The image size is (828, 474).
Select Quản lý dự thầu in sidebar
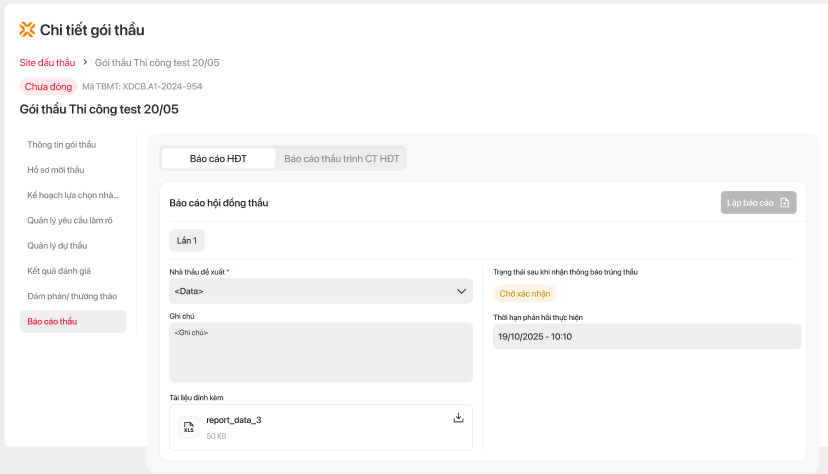(x=57, y=245)
